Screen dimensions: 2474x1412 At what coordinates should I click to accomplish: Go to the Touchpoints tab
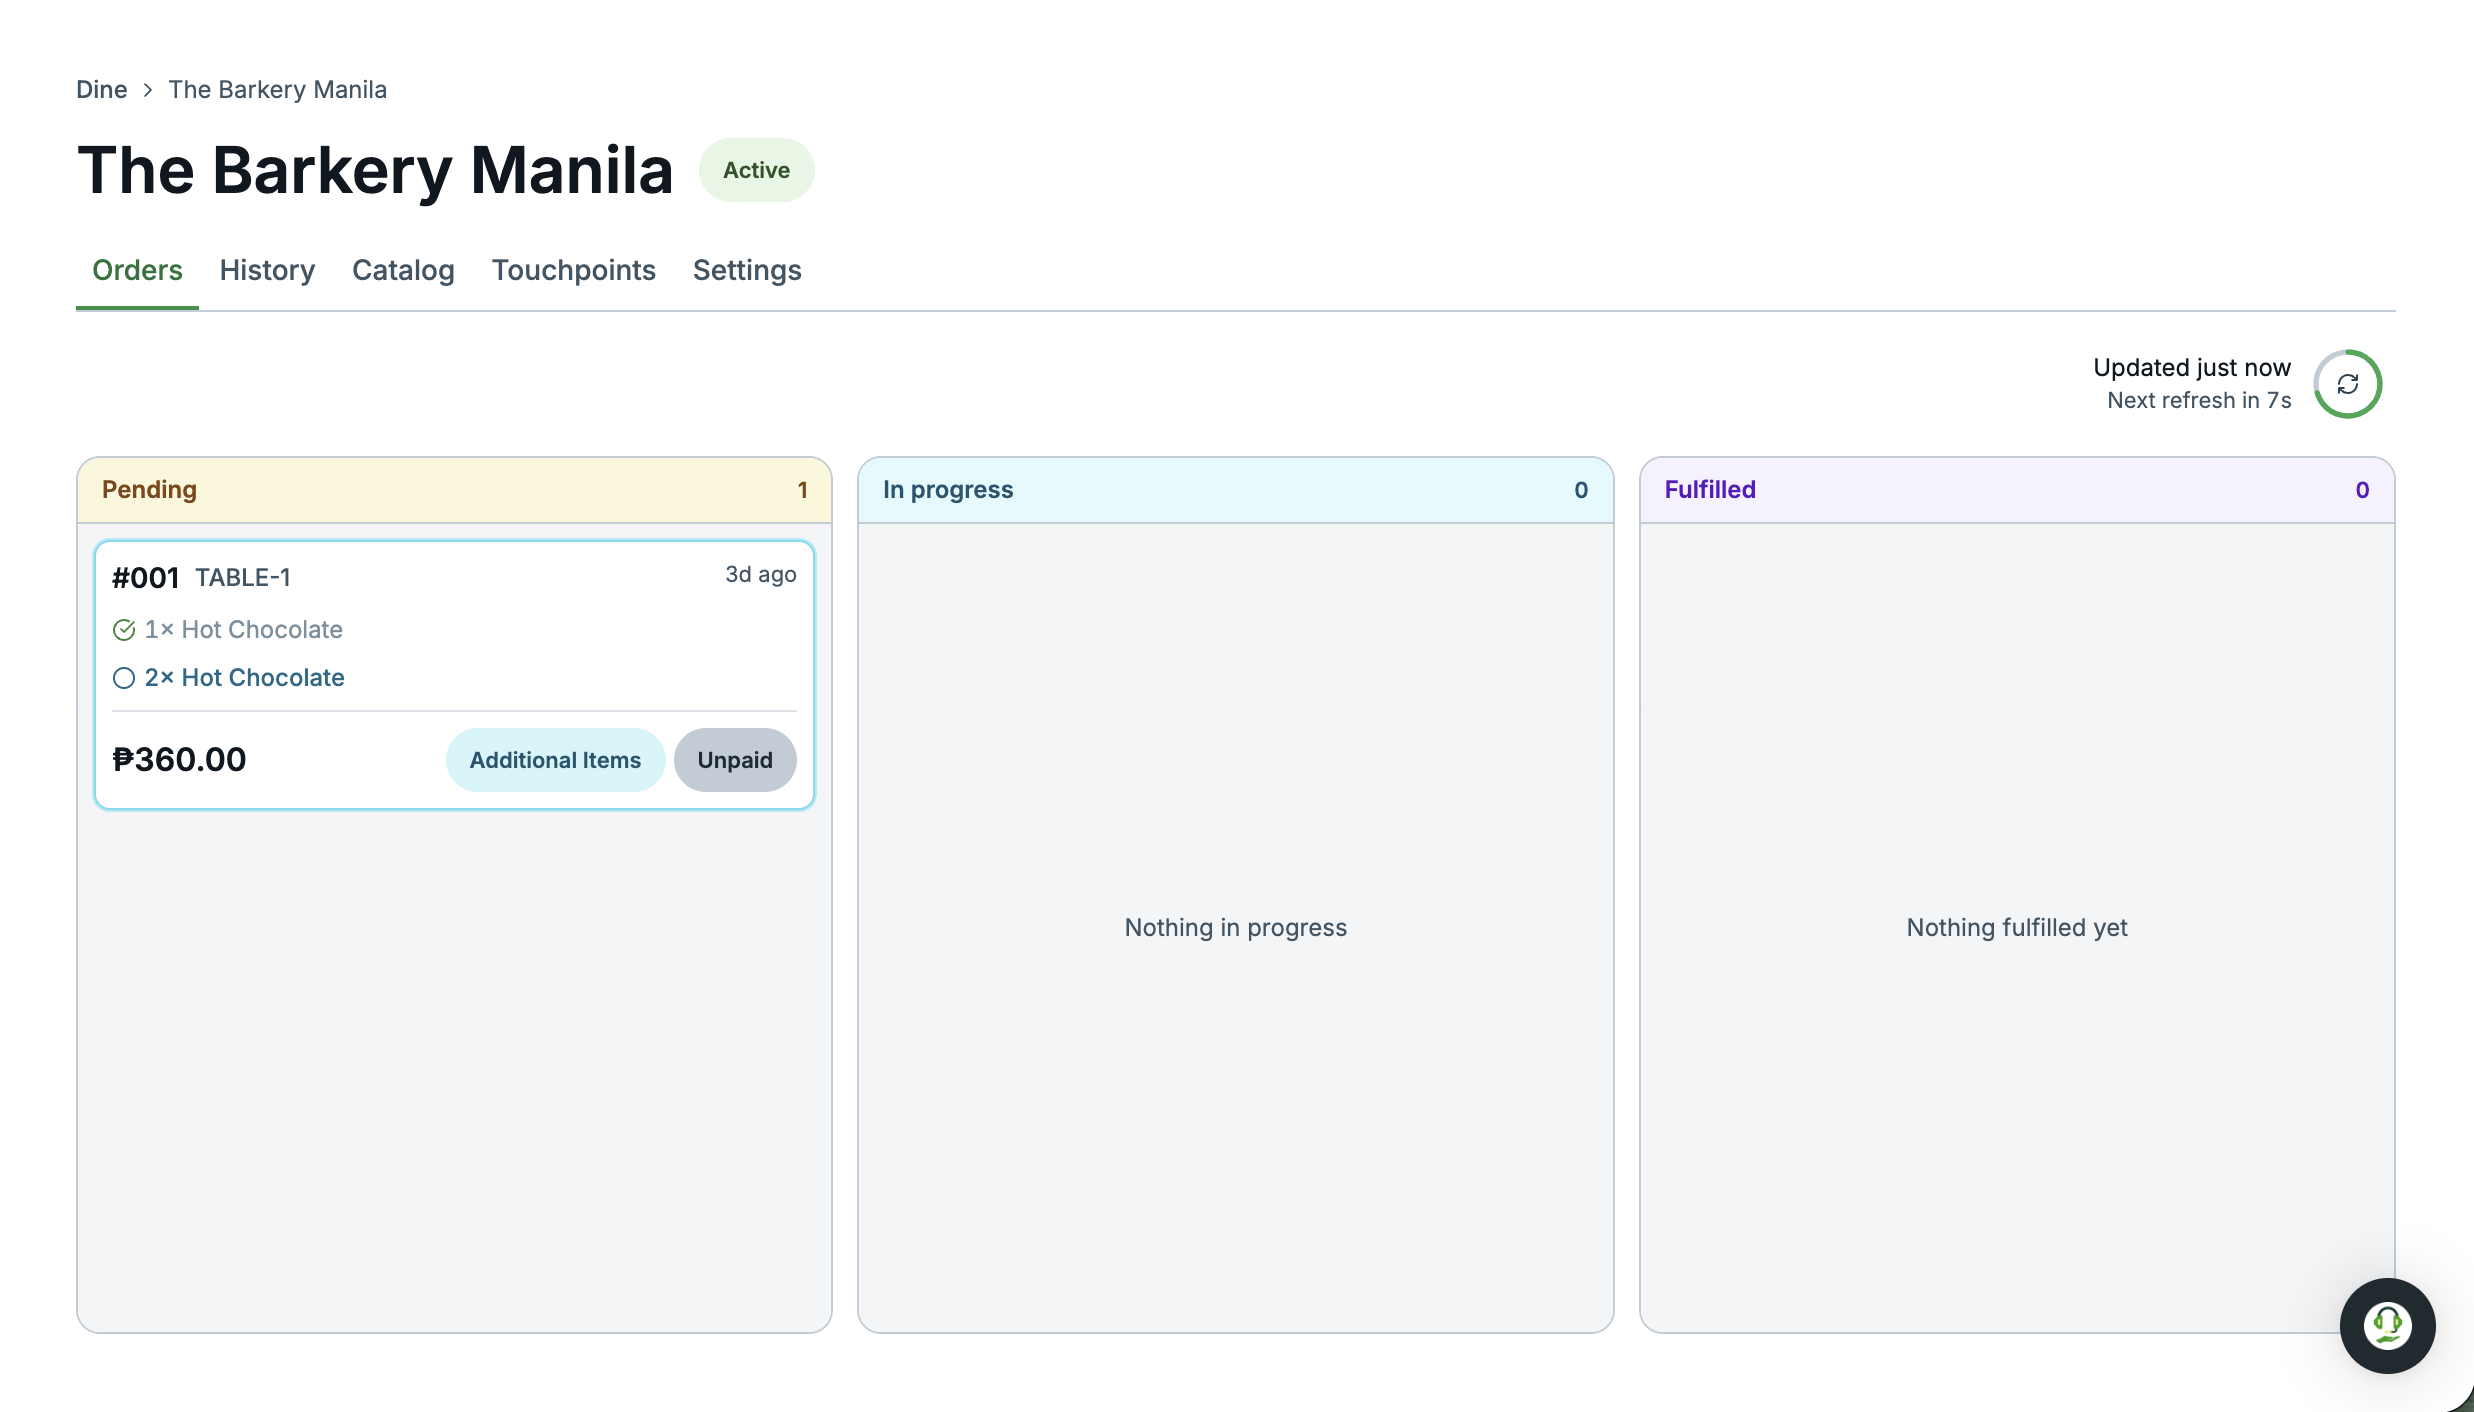(573, 270)
